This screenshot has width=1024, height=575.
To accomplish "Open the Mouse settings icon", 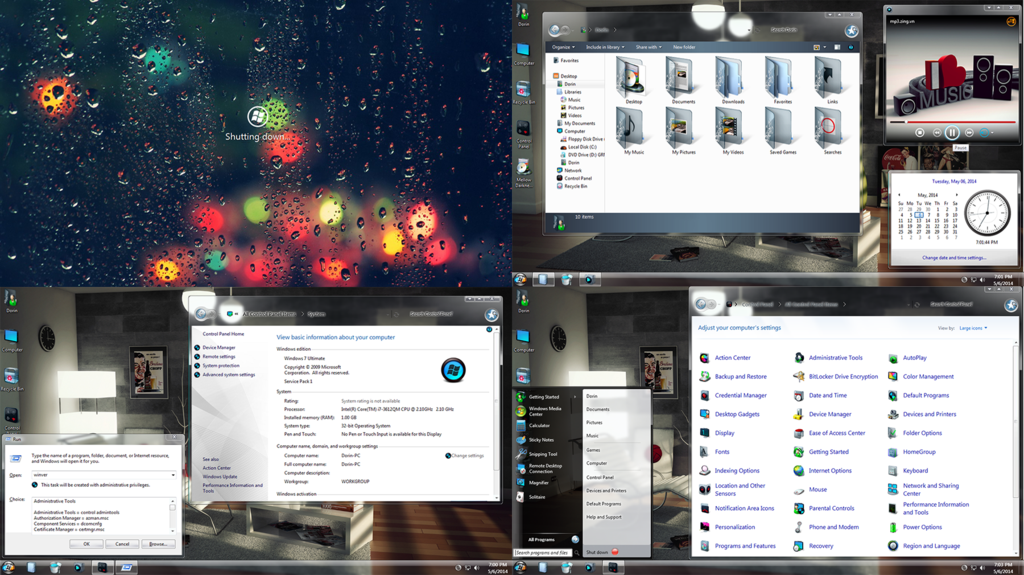I will [x=799, y=489].
